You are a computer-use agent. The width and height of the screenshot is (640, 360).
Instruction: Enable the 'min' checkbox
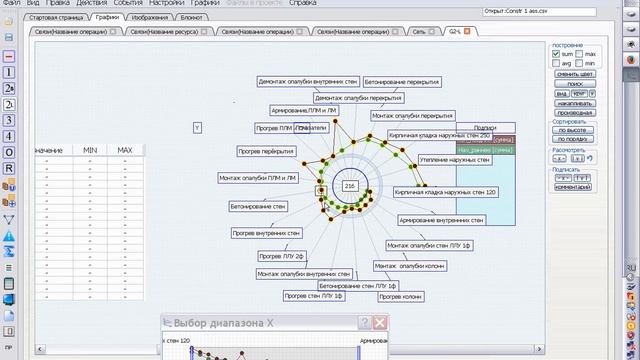pyautogui.click(x=579, y=63)
